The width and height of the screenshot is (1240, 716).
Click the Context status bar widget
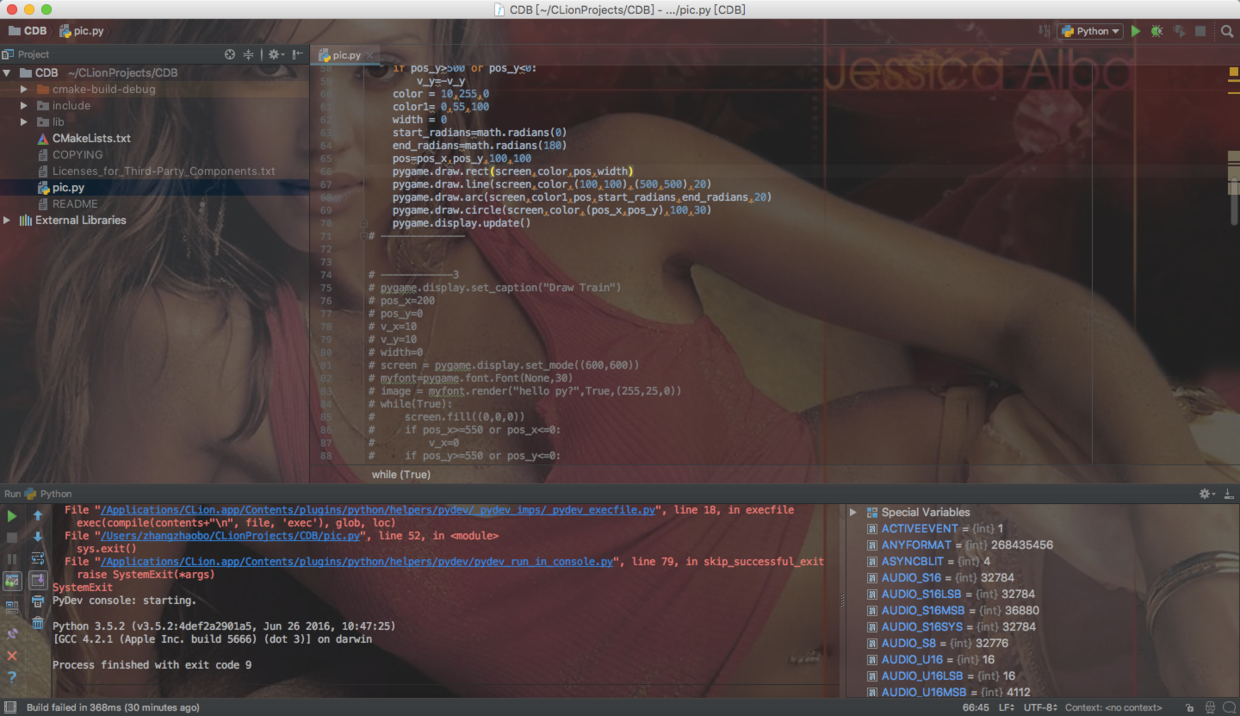tap(1113, 707)
